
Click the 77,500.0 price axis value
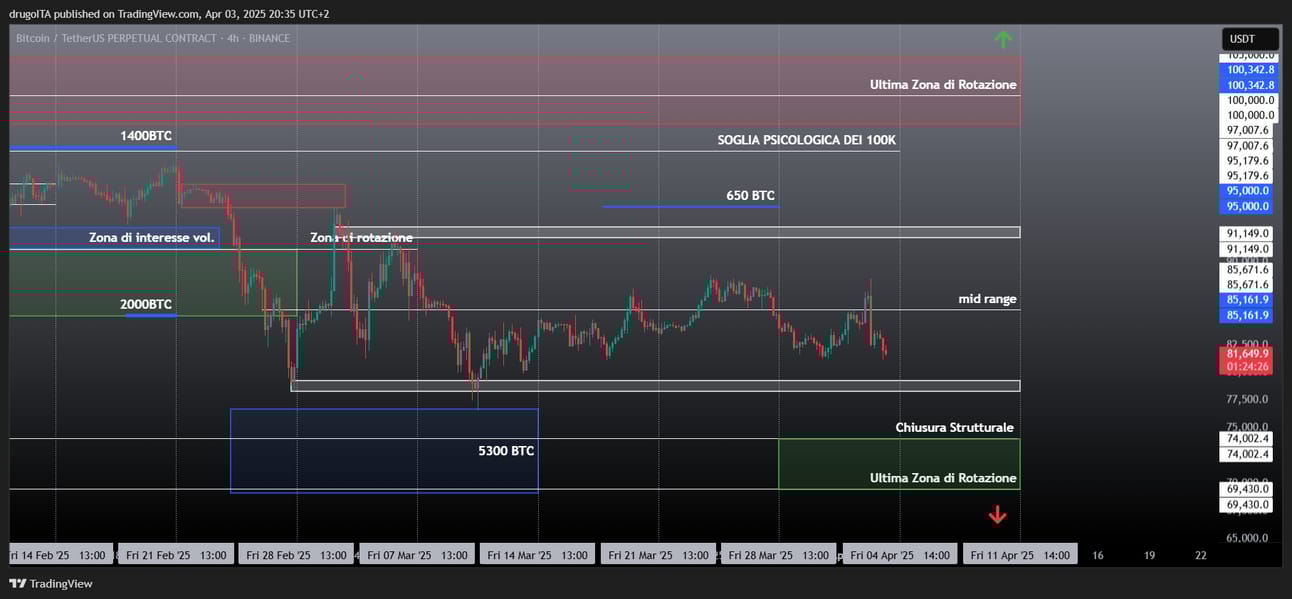pos(1247,399)
